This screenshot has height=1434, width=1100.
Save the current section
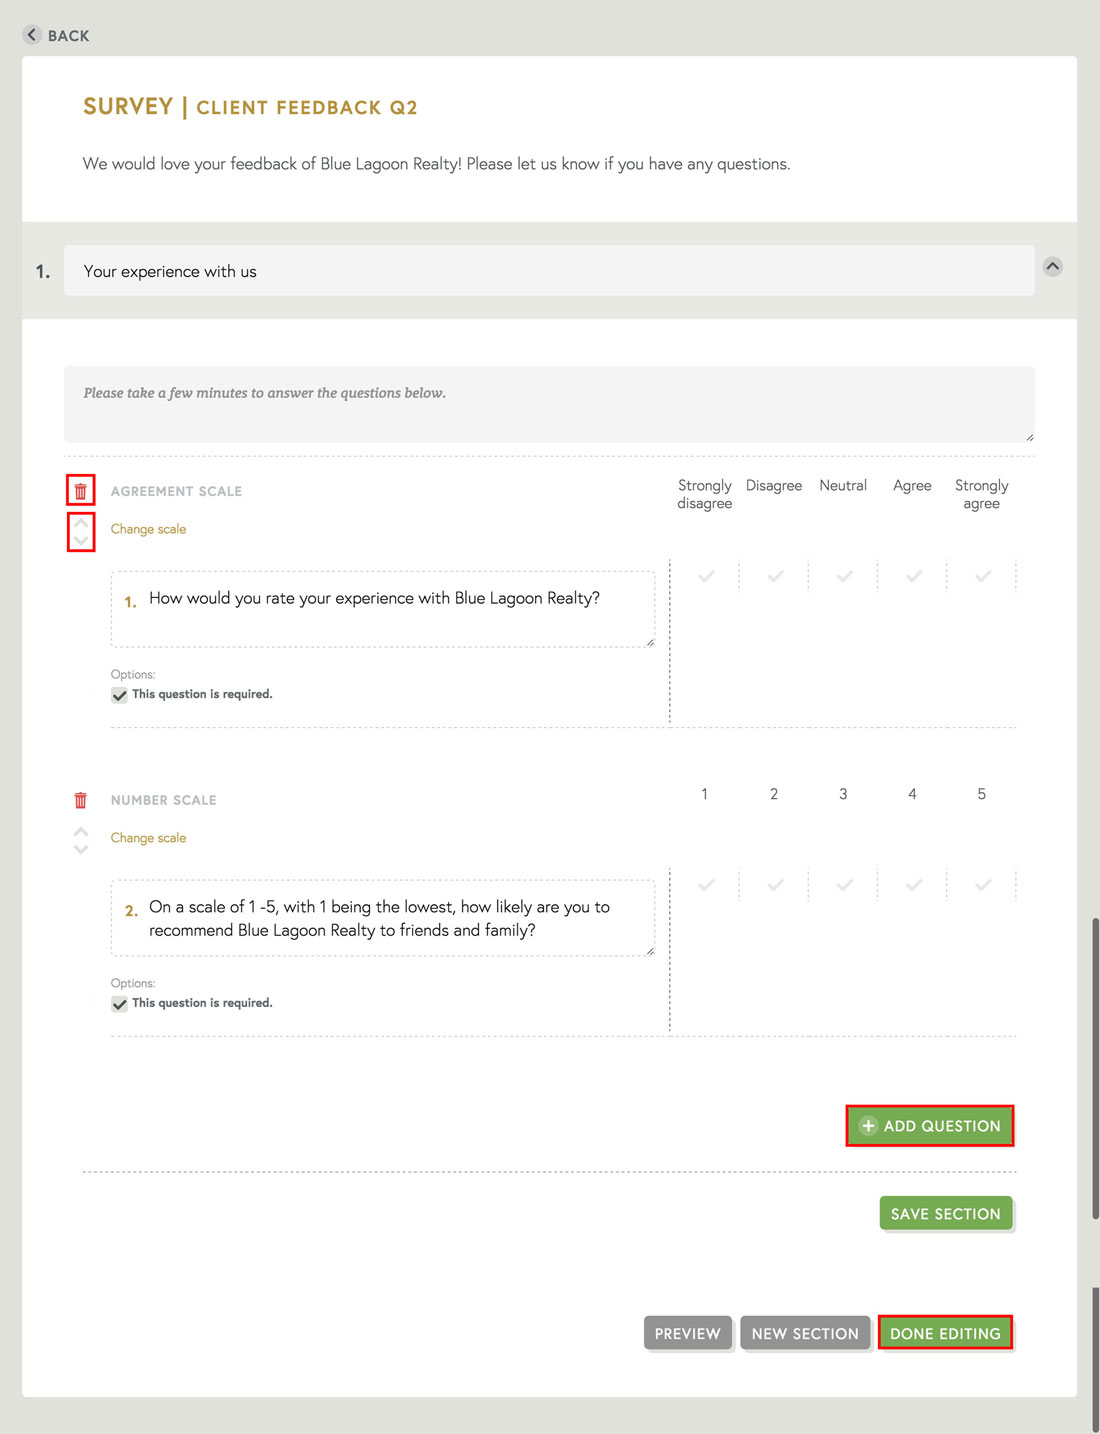(945, 1213)
